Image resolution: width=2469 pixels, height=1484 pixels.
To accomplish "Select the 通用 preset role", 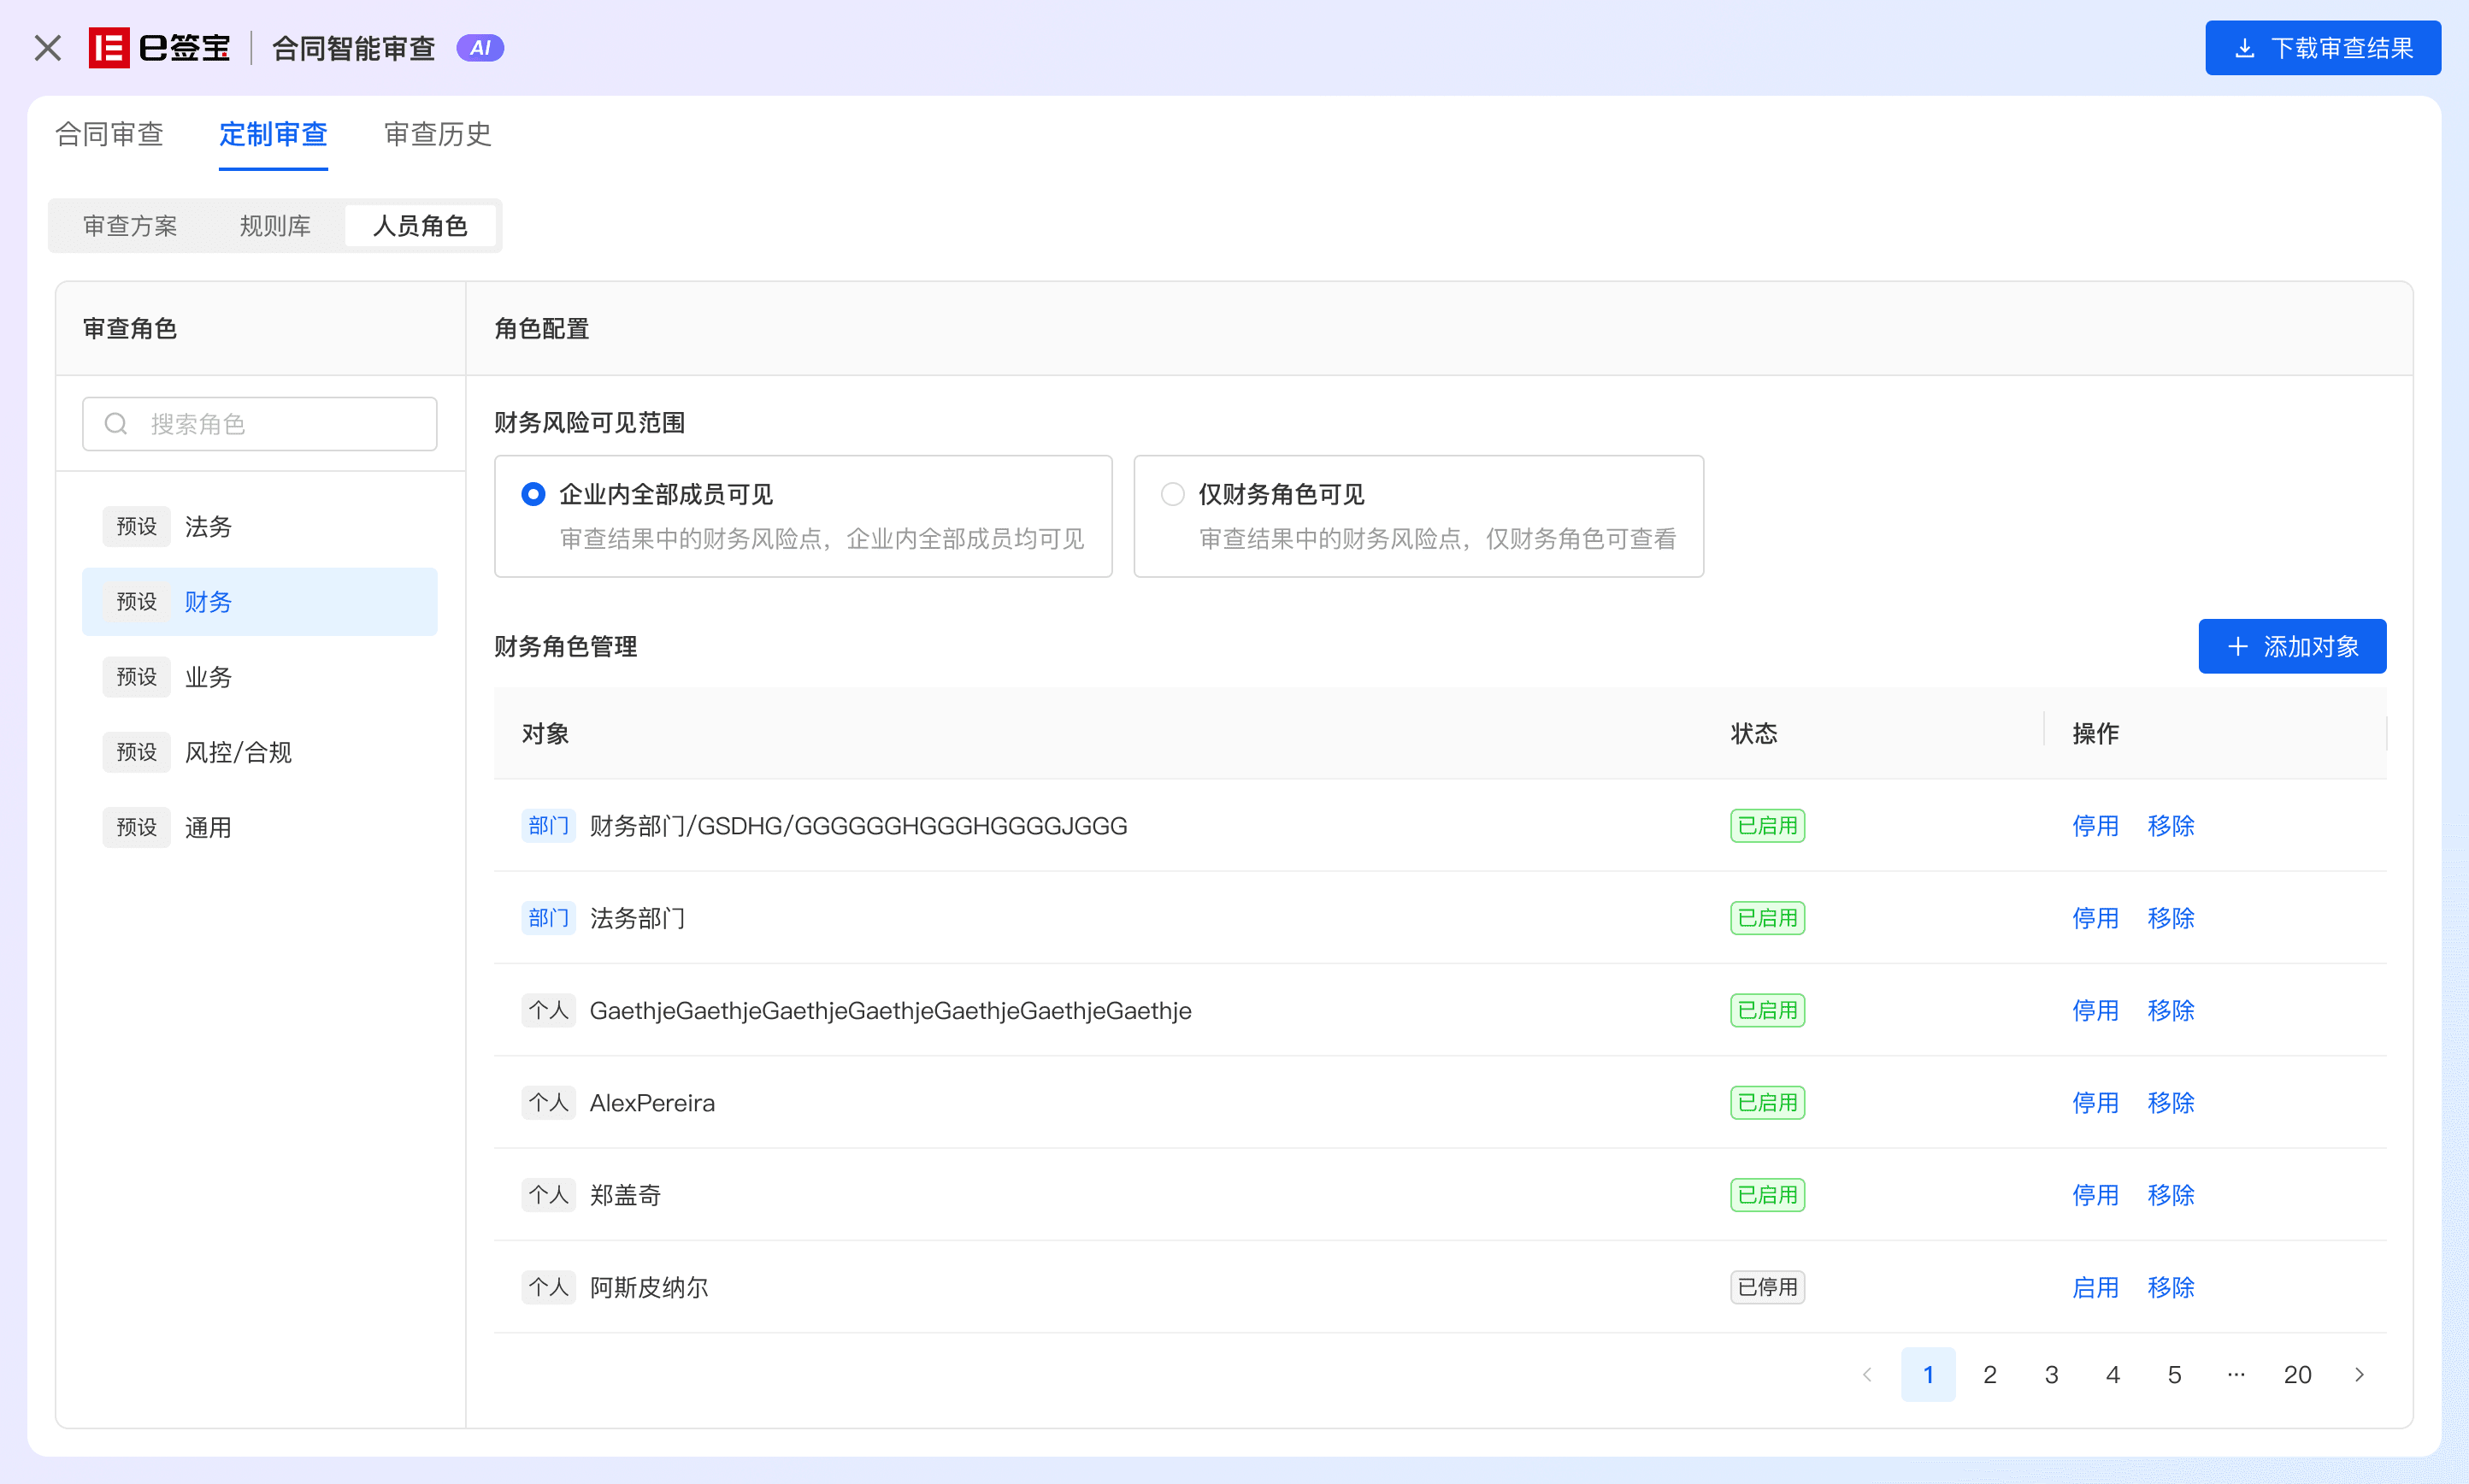I will 260,828.
